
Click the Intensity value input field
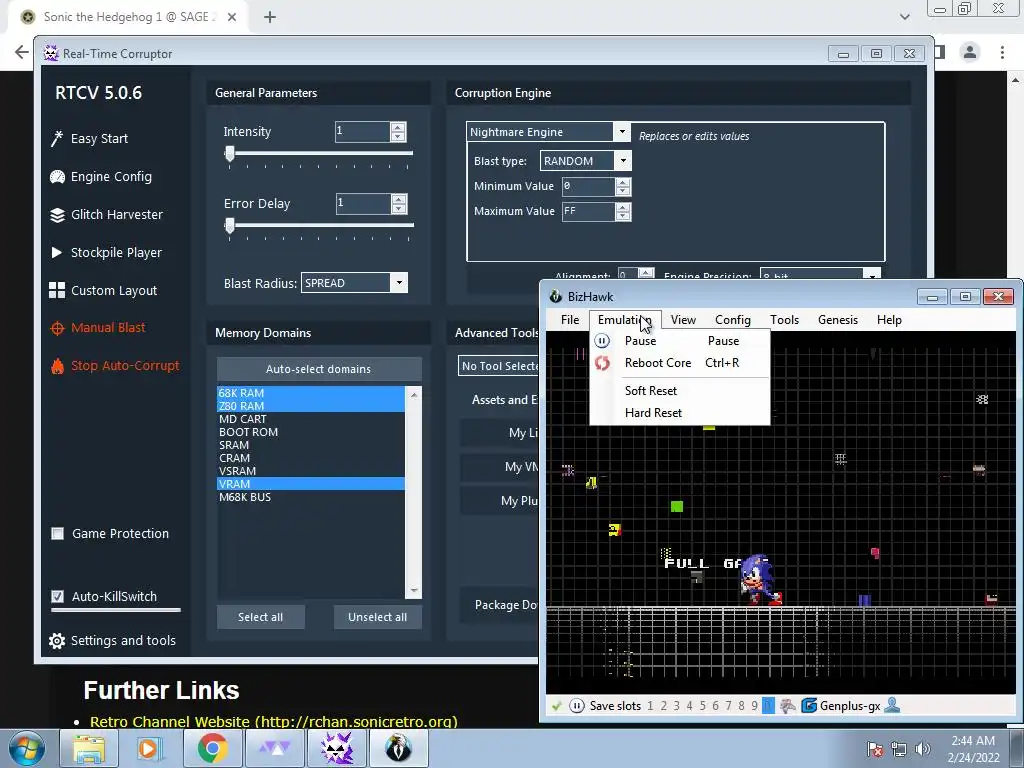coord(362,132)
